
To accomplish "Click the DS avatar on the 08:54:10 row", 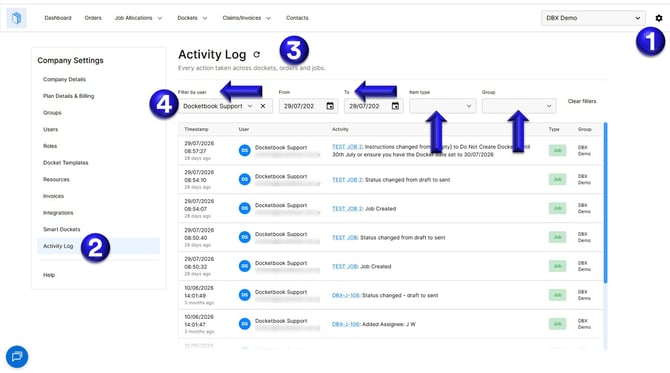I will tap(244, 179).
